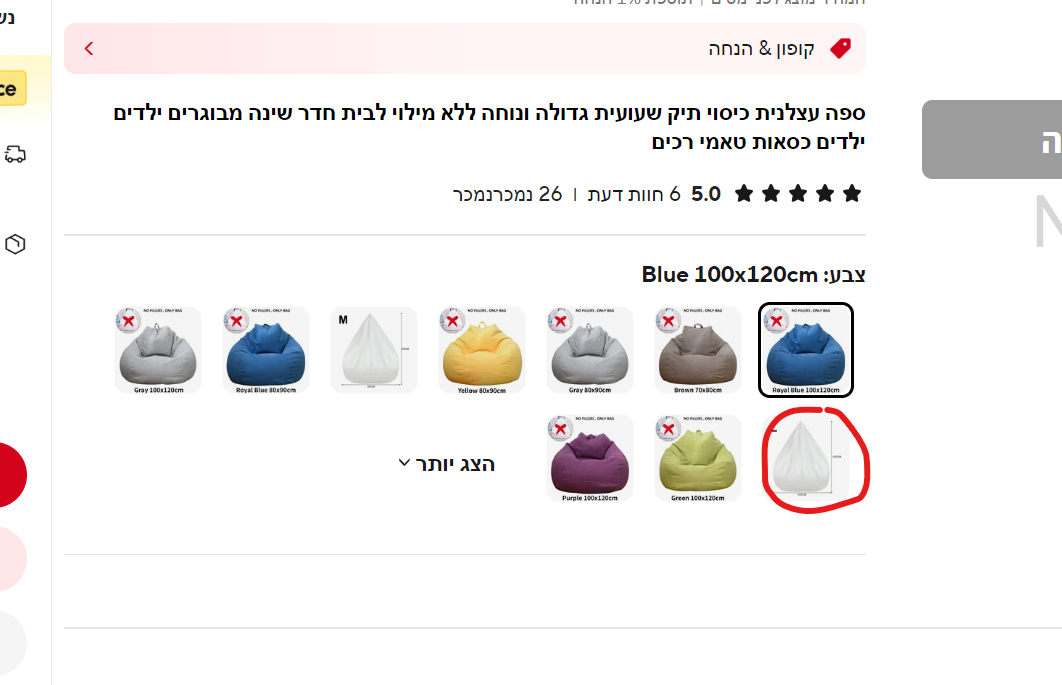Choose Brown 70x80cm bean bag option

(698, 350)
